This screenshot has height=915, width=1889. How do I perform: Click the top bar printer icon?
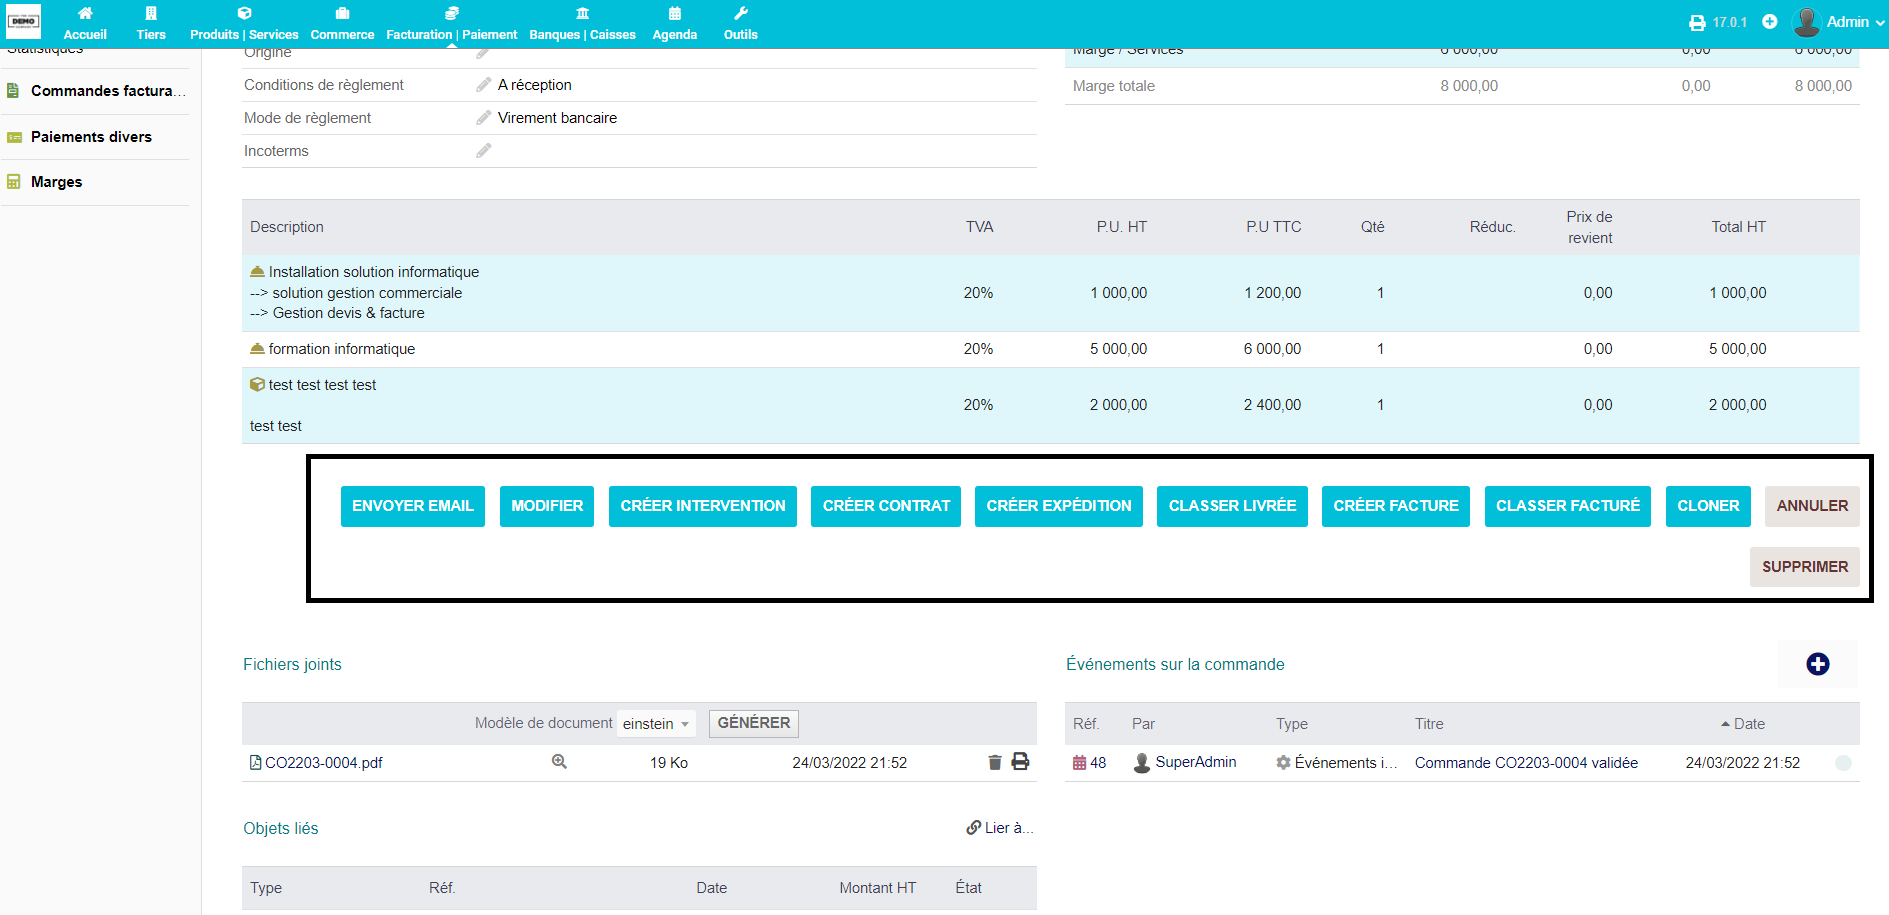[1697, 22]
